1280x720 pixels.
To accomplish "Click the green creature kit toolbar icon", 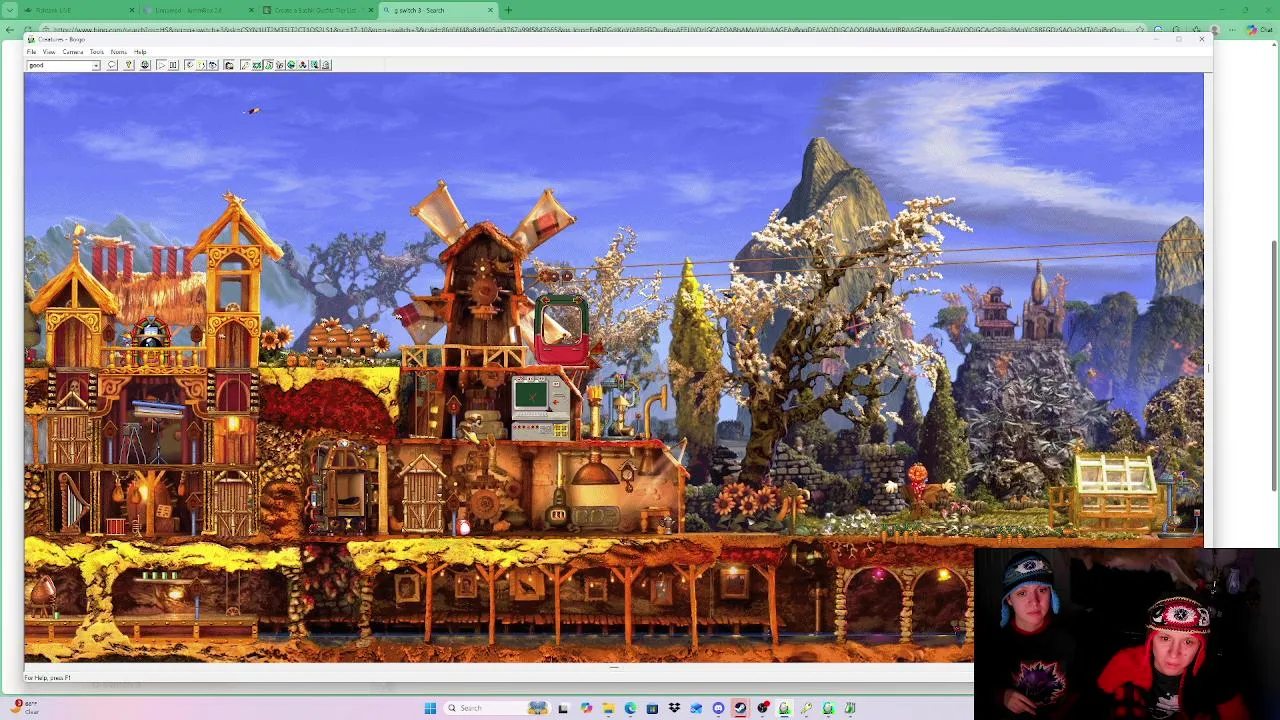I will [x=256, y=65].
